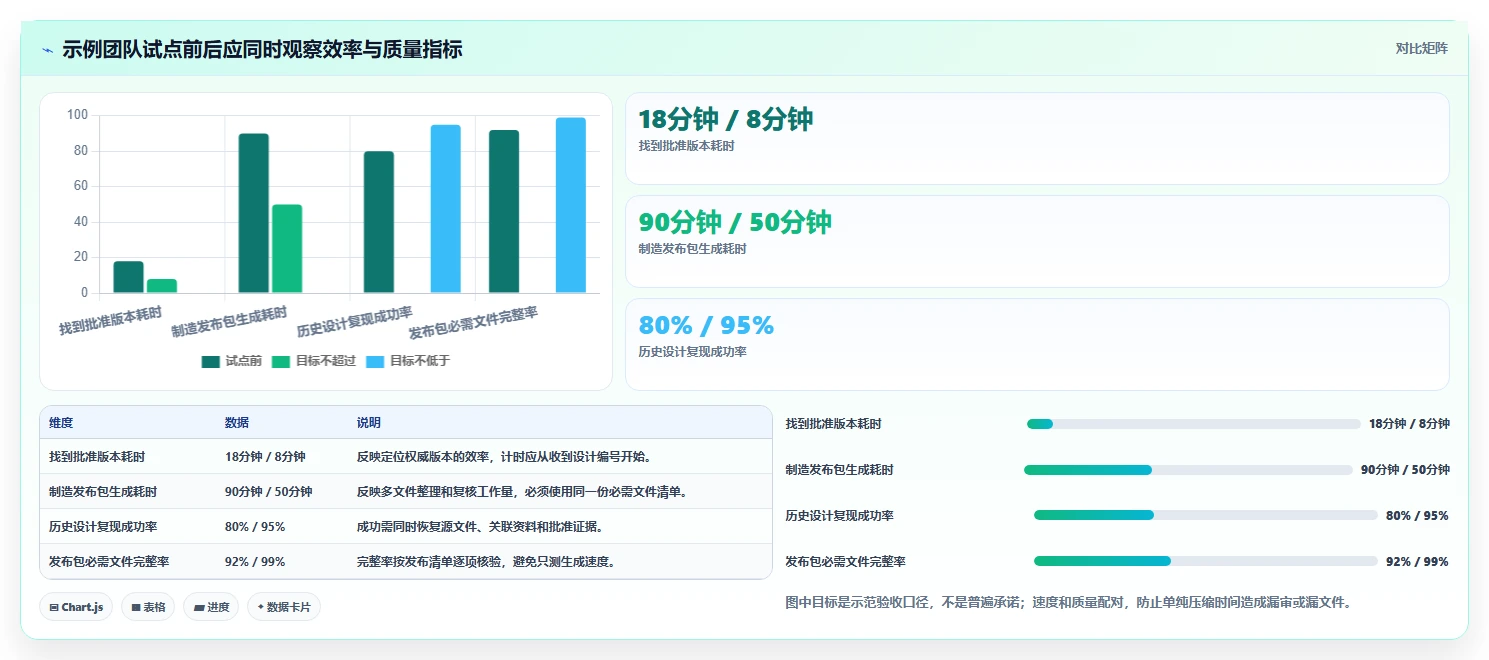Click the title 示例团队试点前后应同时观察效率与质量指标
Viewport: 1489px width, 660px height.
(262, 49)
